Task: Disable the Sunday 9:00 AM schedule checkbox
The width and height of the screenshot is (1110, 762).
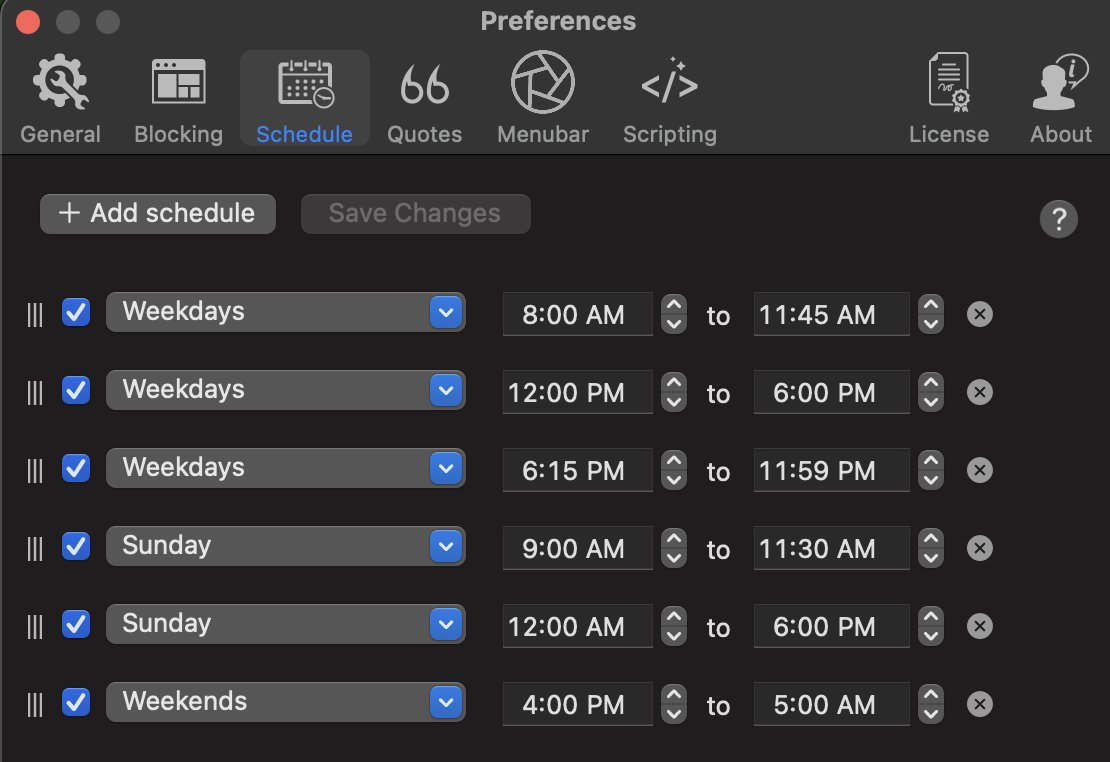Action: pyautogui.click(x=76, y=546)
